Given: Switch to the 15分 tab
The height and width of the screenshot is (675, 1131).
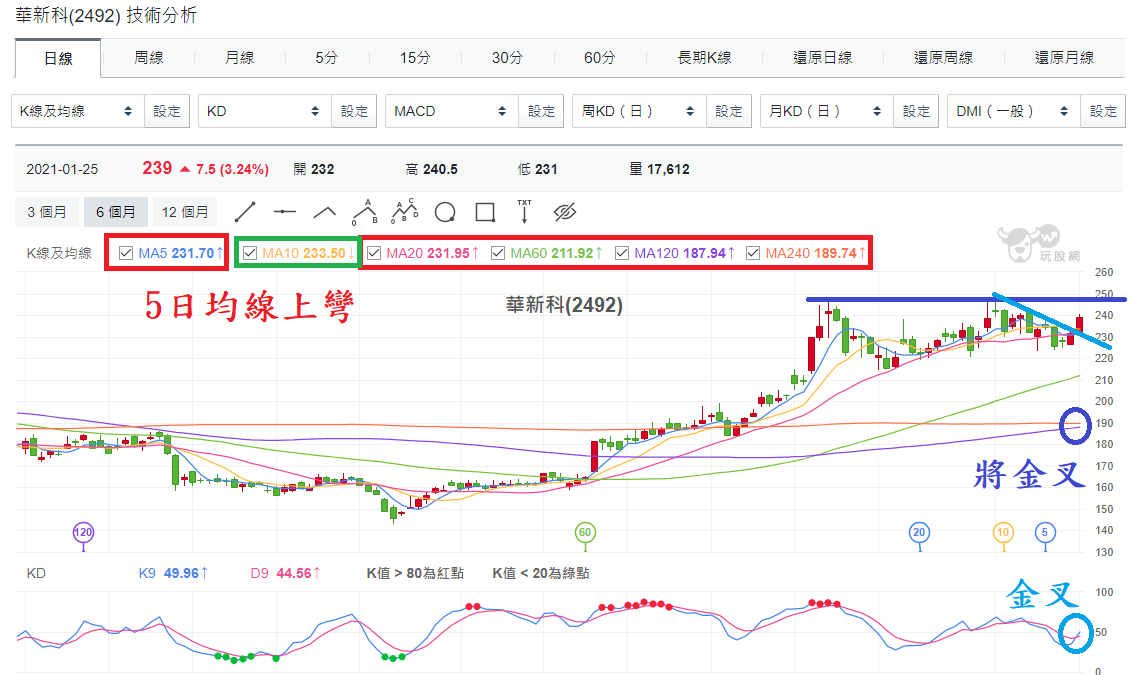Looking at the screenshot, I should coord(415,58).
